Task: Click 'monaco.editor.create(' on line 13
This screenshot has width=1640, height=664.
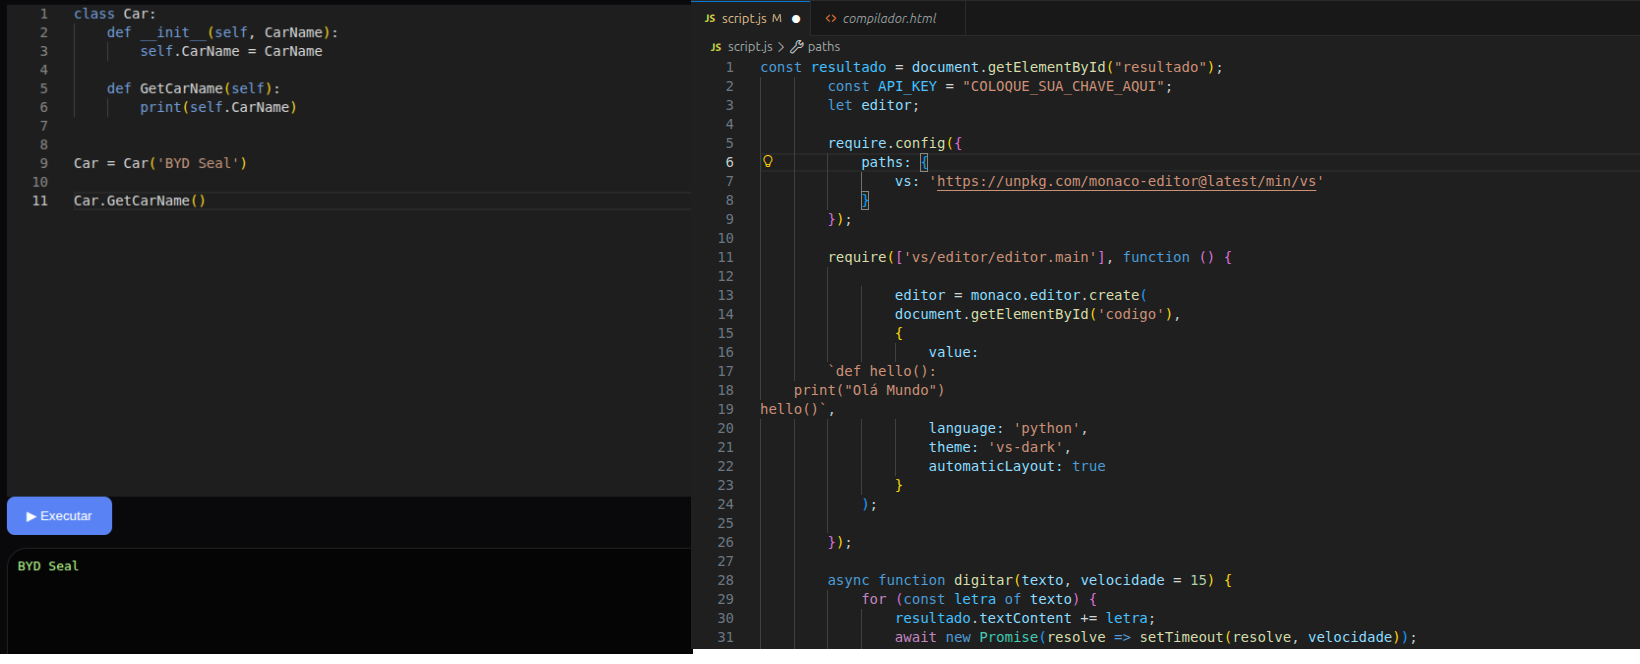Action: point(1058,295)
